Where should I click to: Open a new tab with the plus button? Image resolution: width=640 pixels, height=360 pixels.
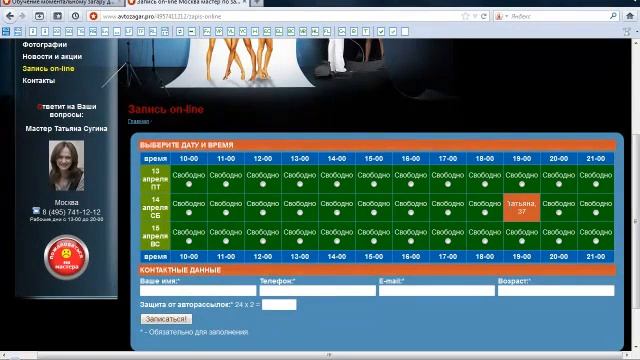click(x=257, y=2)
